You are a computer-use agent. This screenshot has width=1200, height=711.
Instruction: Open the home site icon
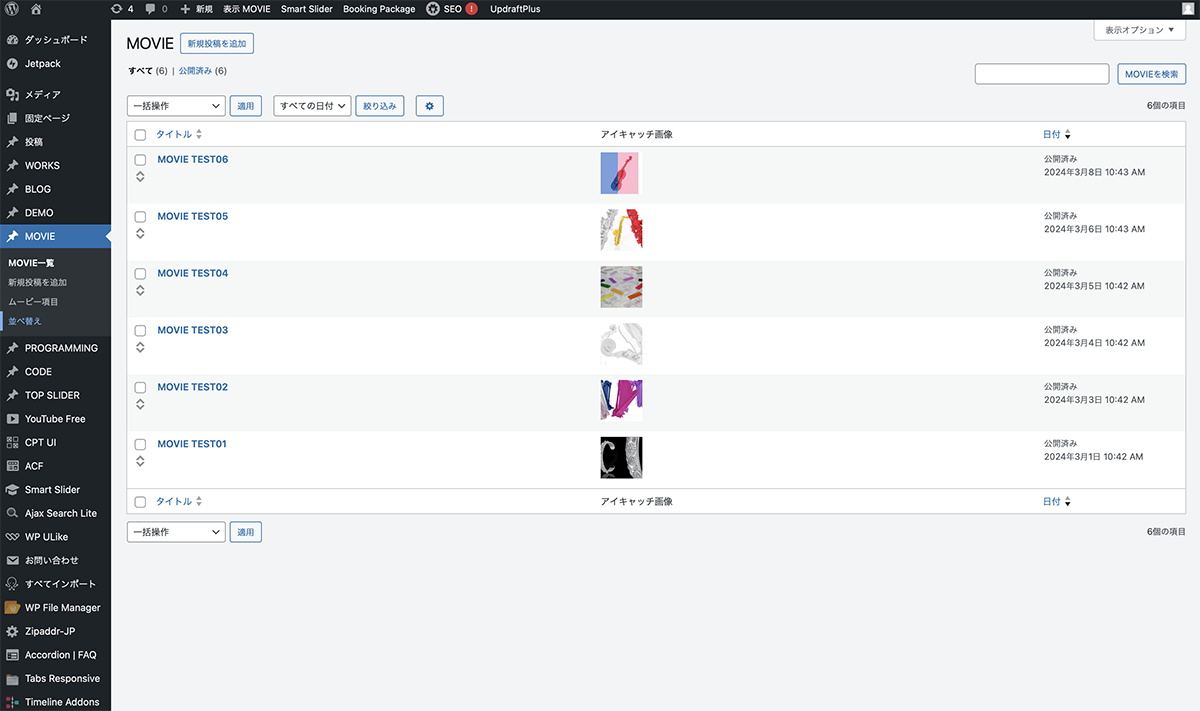click(x=36, y=9)
